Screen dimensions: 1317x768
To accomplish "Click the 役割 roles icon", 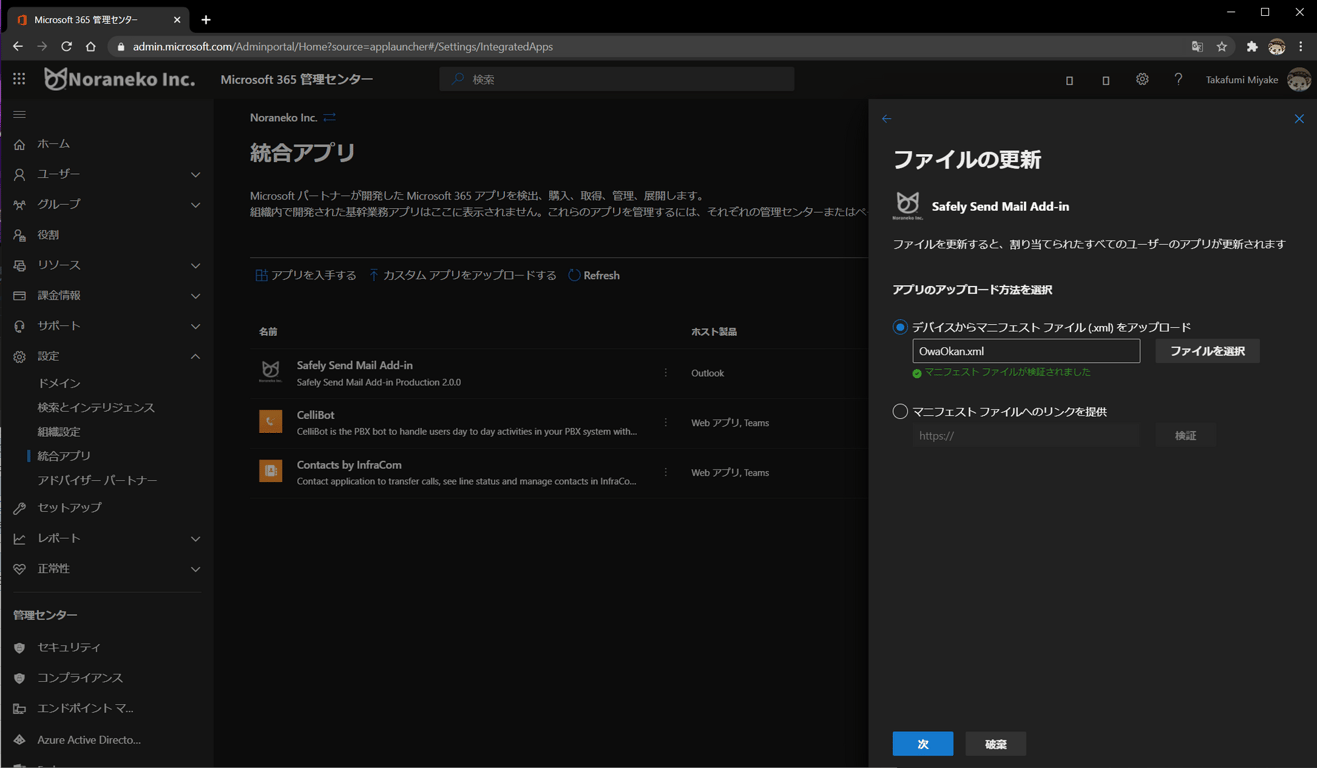I will (x=19, y=235).
